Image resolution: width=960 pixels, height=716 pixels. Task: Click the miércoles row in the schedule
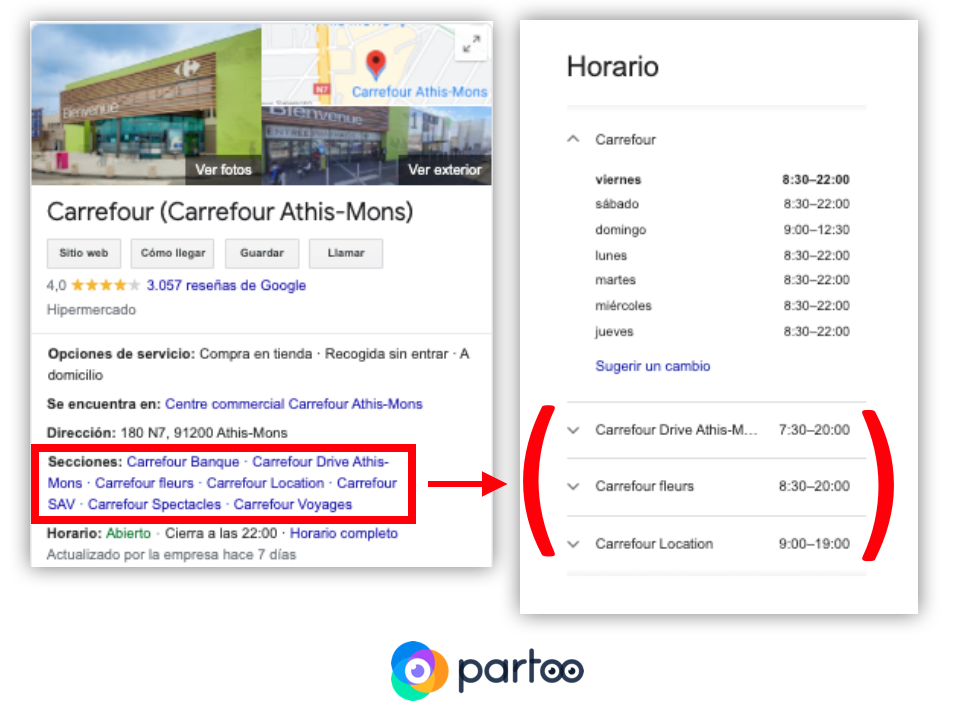(x=722, y=306)
